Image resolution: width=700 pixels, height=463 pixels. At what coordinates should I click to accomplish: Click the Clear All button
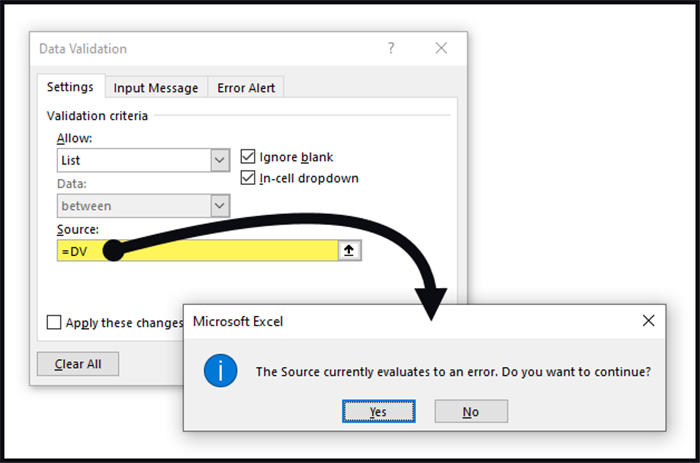click(x=77, y=363)
